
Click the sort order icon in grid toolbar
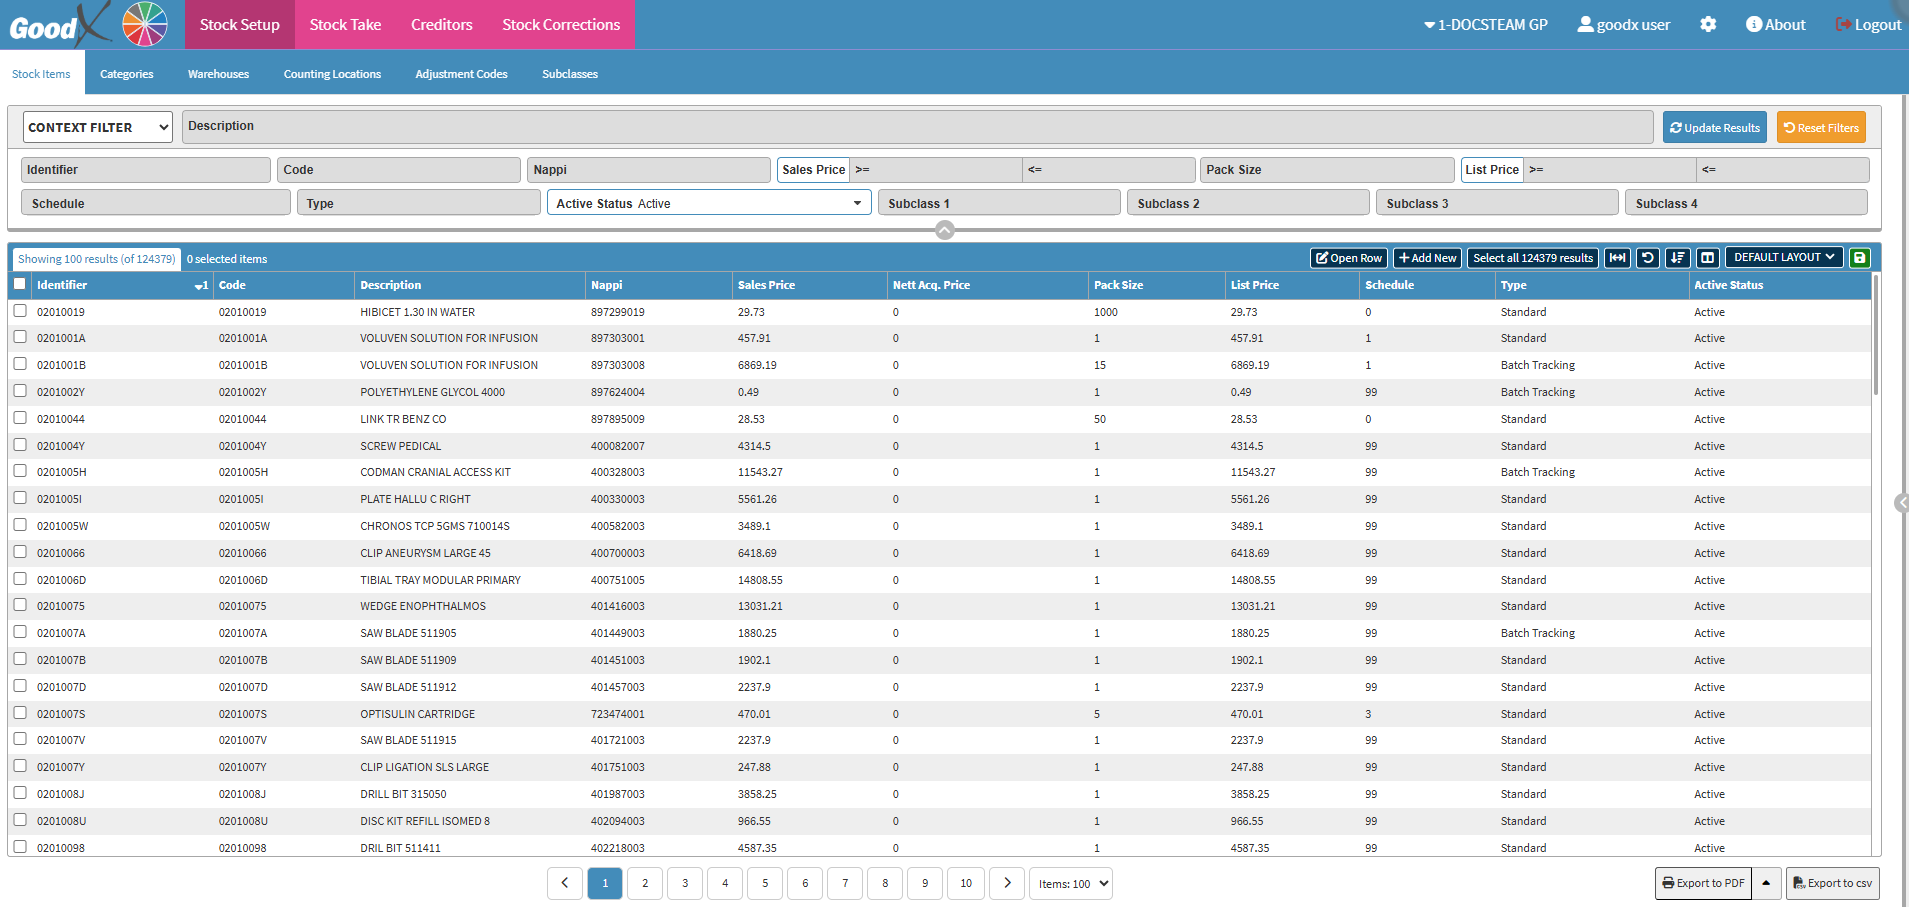[1677, 258]
